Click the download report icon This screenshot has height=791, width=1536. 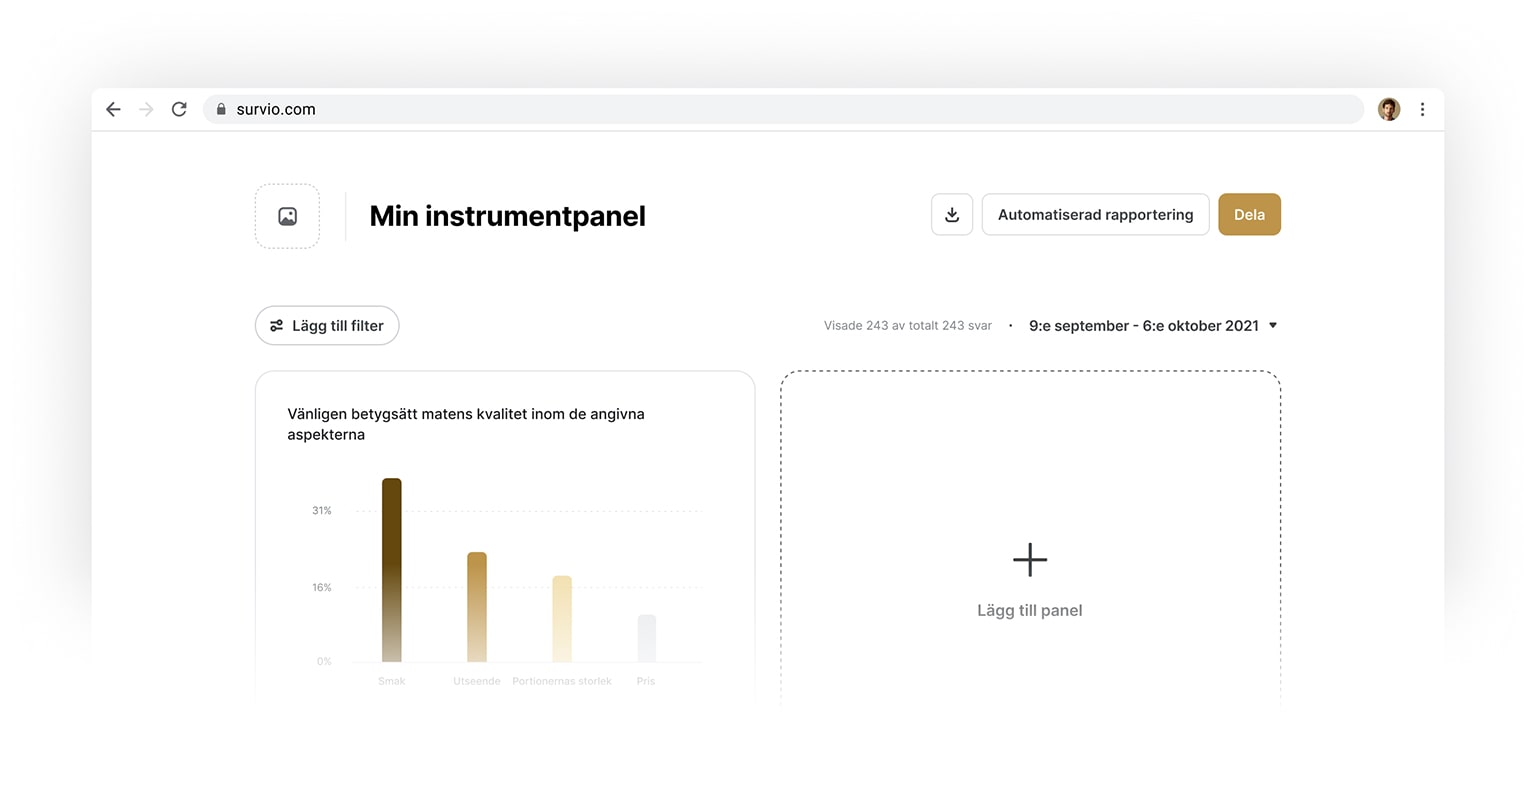pos(951,214)
